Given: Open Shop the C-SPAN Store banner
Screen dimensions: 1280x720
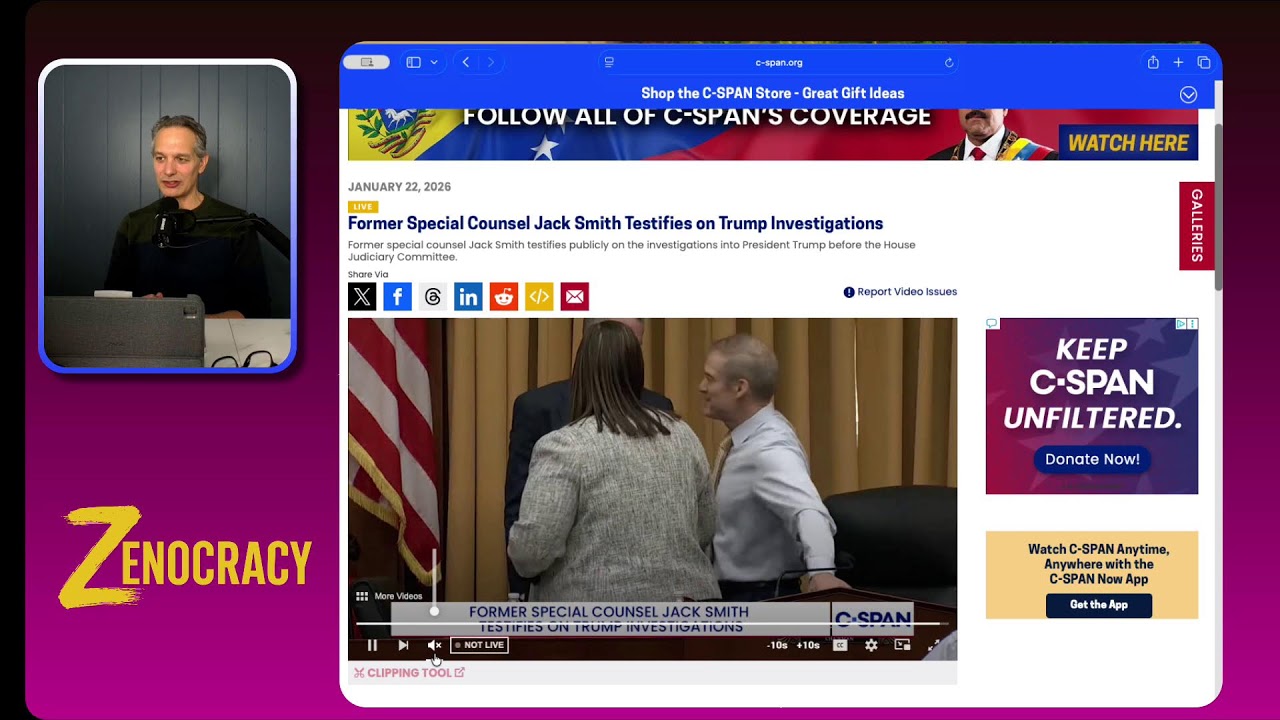Looking at the screenshot, I should [x=772, y=93].
